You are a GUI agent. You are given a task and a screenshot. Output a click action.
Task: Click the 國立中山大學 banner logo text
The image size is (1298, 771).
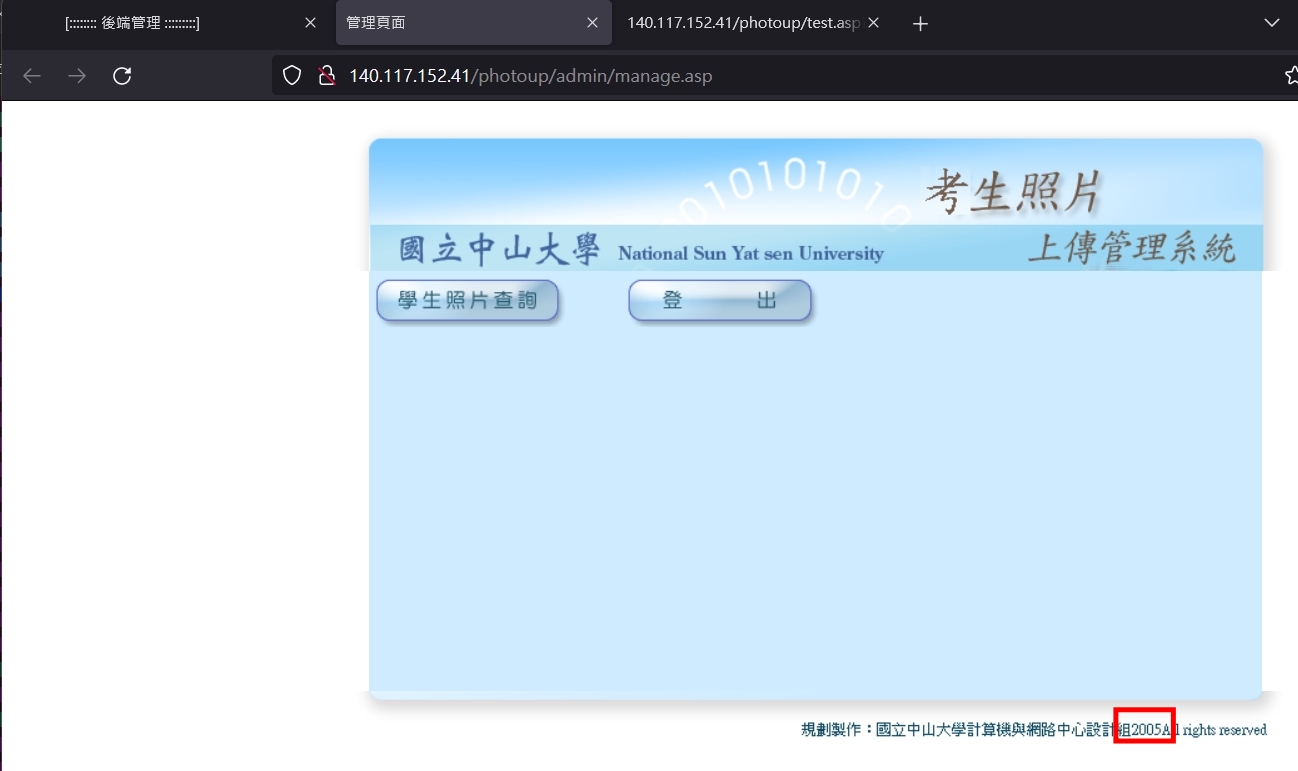[499, 250]
